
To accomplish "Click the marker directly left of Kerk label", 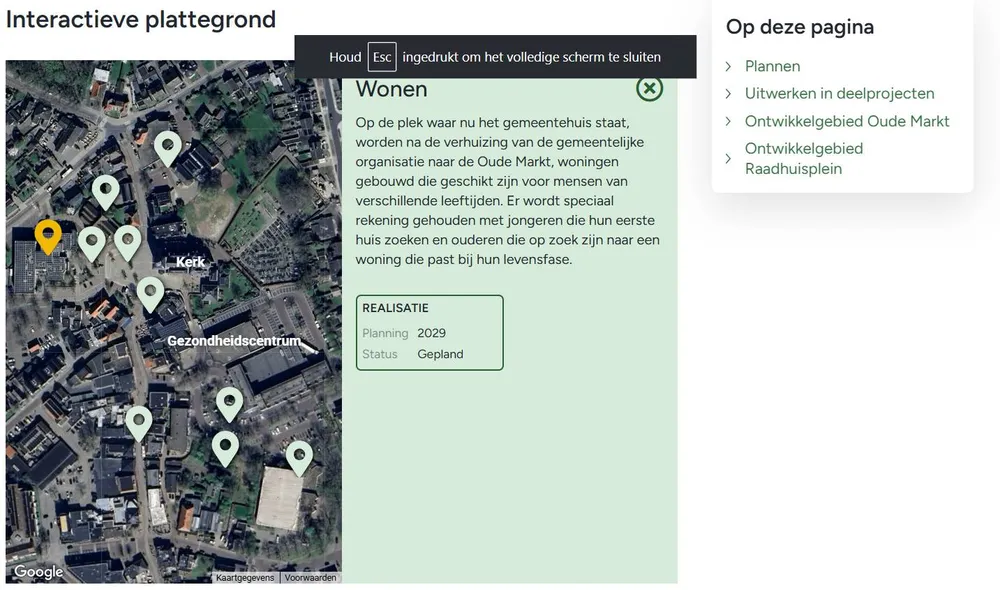I will (128, 241).
